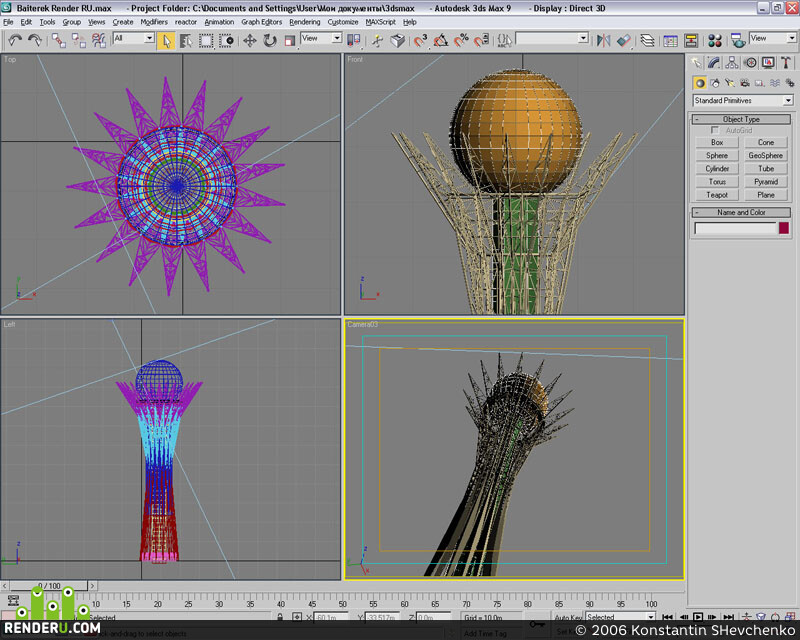The height and width of the screenshot is (640, 800).
Task: Create a Teapot primitive button
Action: (717, 195)
